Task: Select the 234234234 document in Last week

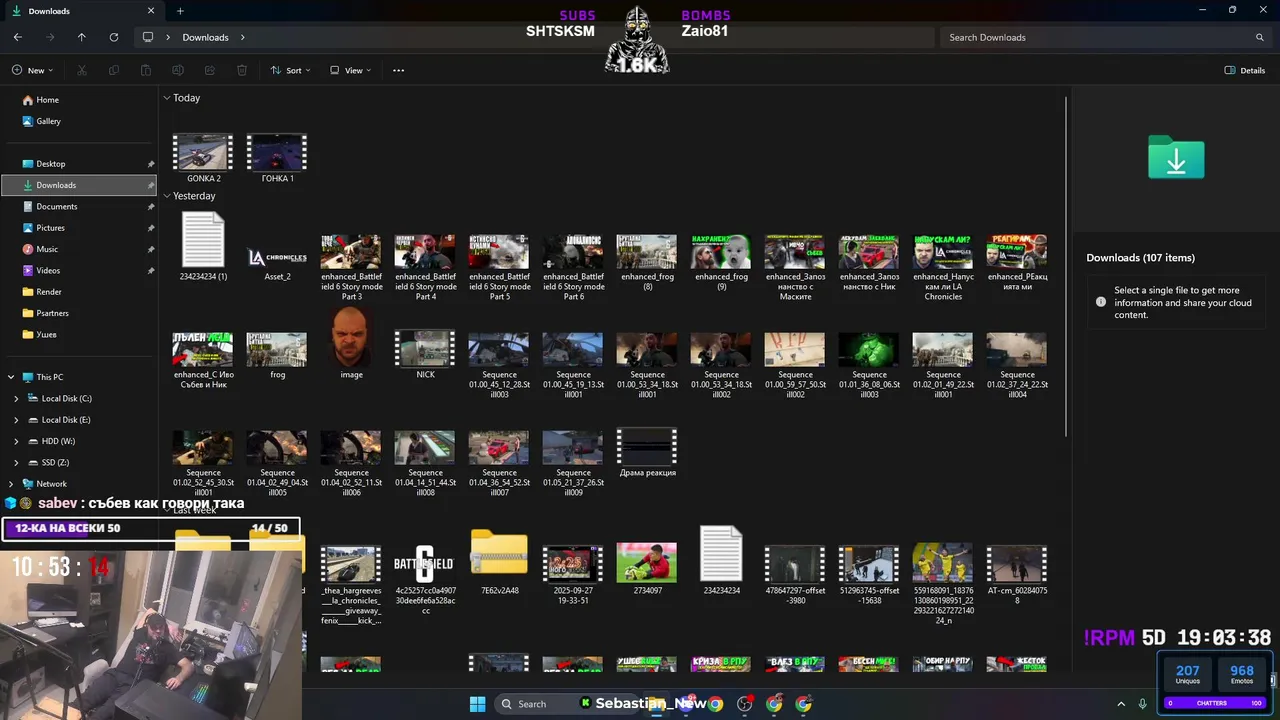Action: [721, 561]
